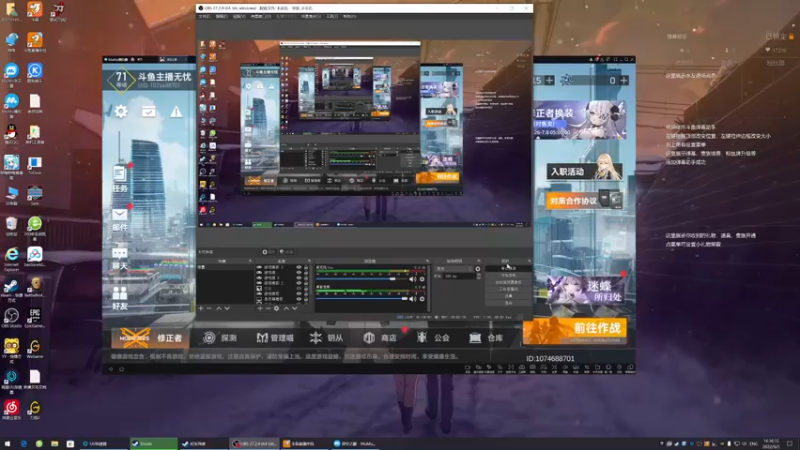Open the 邮件 mail icon
Image resolution: width=800 pixels, height=450 pixels.
tap(120, 219)
